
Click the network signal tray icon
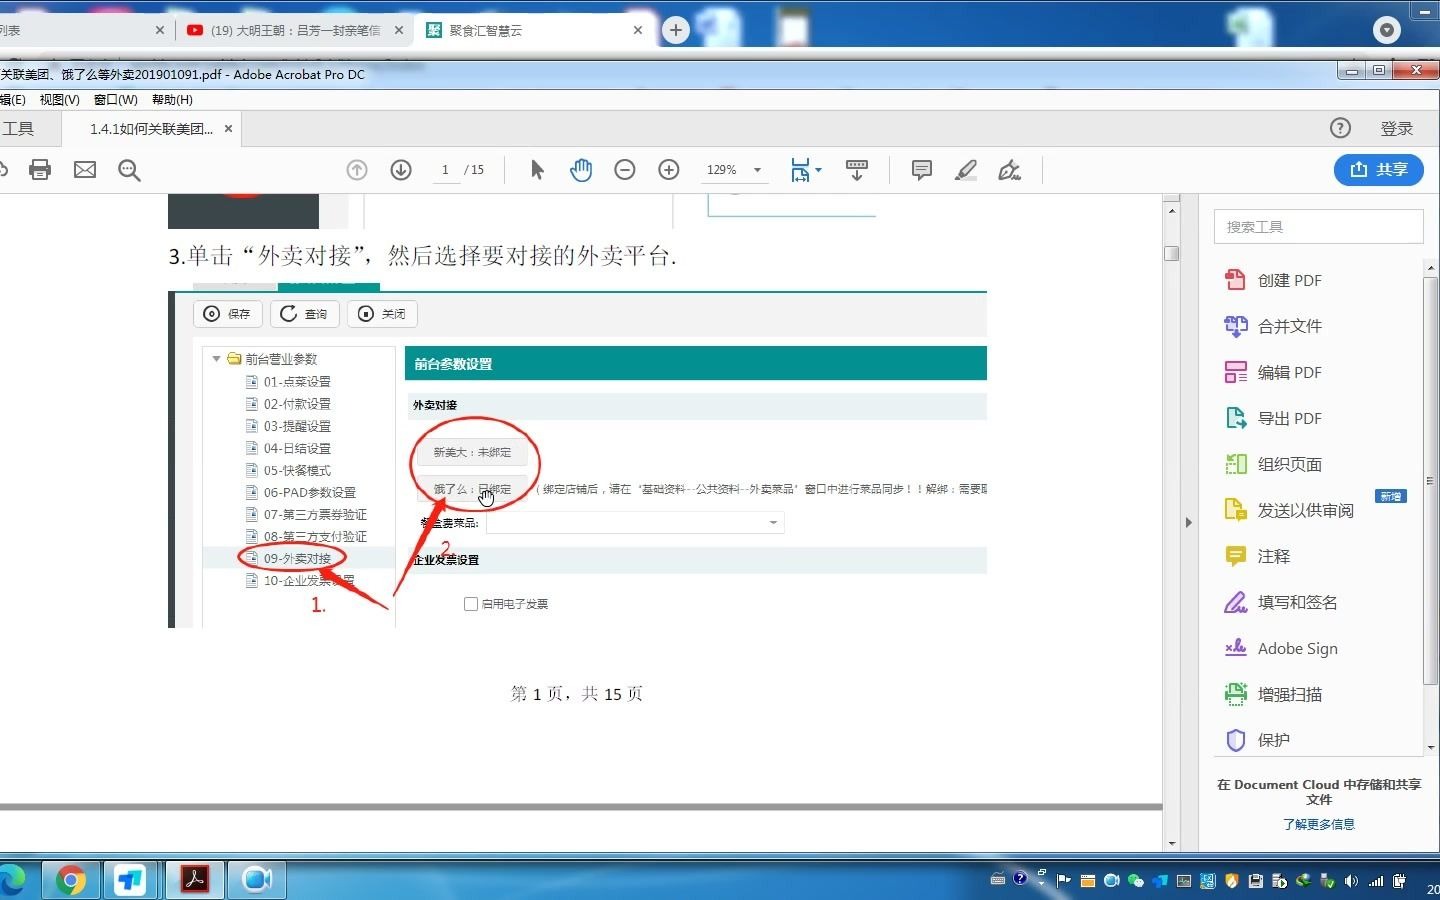(1376, 881)
